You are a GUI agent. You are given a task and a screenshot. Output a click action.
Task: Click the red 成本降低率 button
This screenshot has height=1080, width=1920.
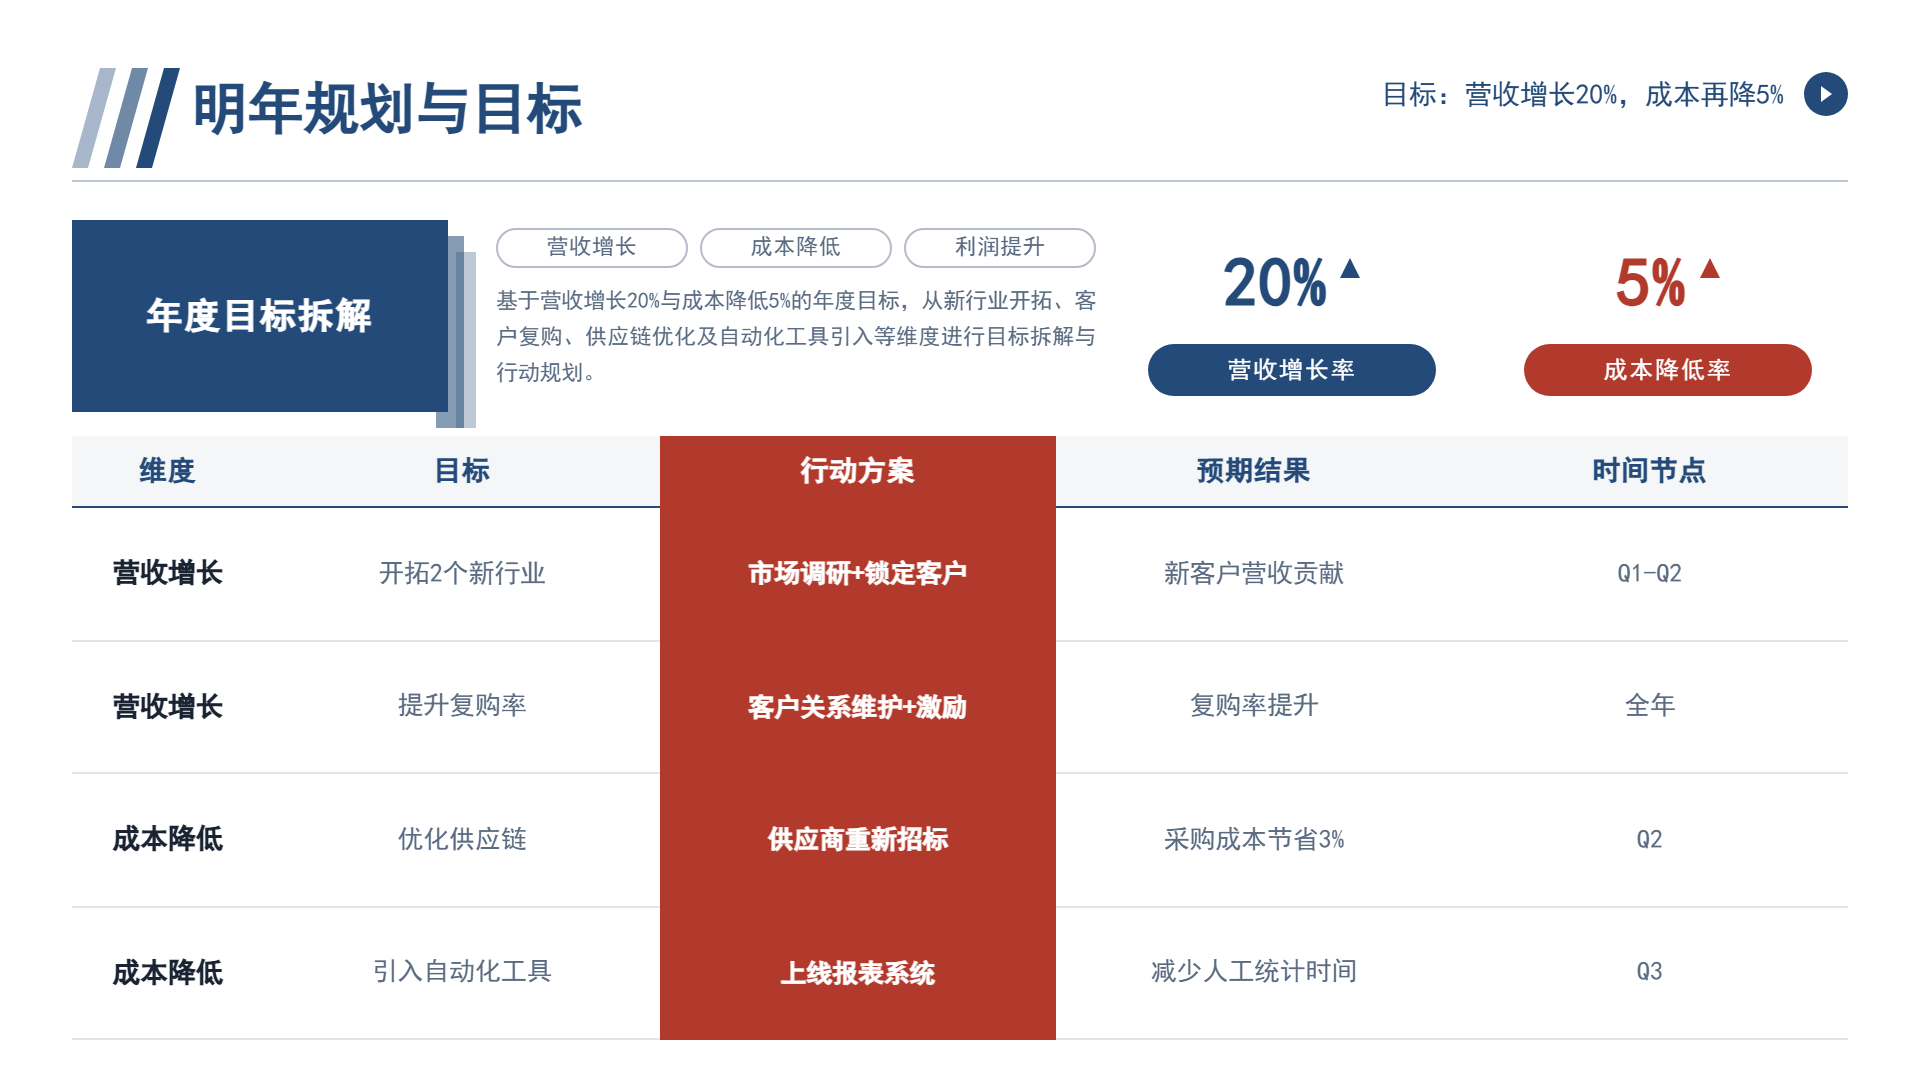click(1668, 370)
